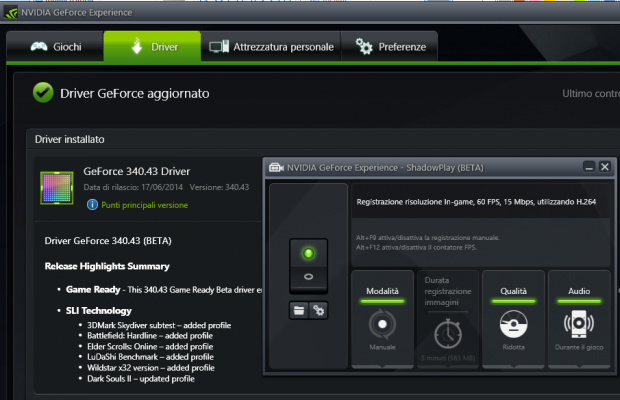The width and height of the screenshot is (620, 400).
Task: Open the Preferenze tab
Action: [389, 47]
